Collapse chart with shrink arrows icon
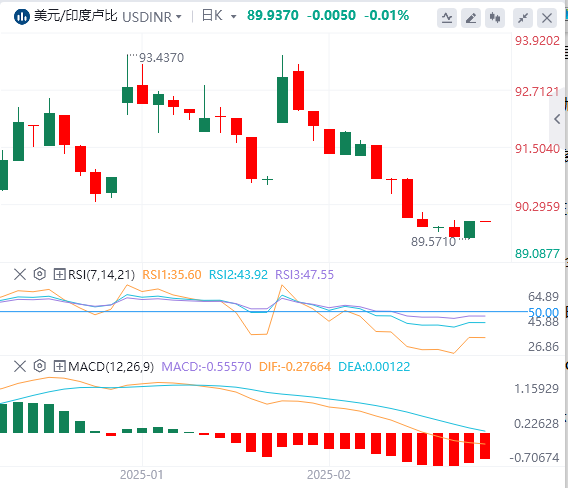568x488 pixels. [523, 18]
